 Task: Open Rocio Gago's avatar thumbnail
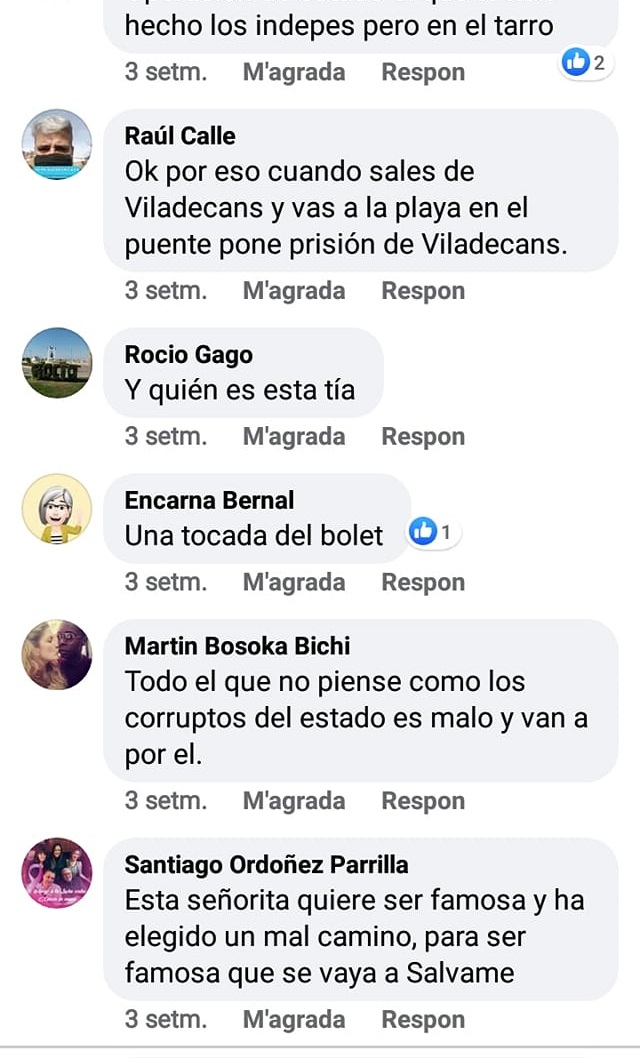tap(57, 363)
